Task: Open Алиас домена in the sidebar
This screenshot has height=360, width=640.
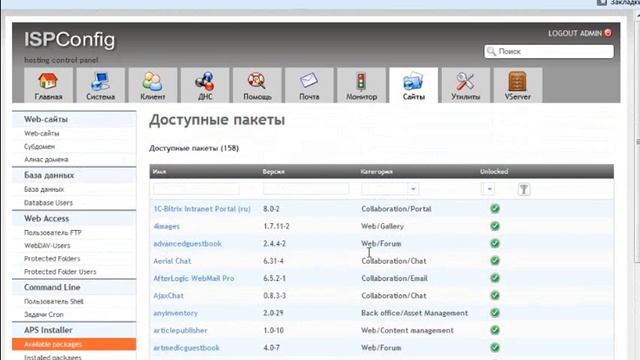Action: pos(46,160)
